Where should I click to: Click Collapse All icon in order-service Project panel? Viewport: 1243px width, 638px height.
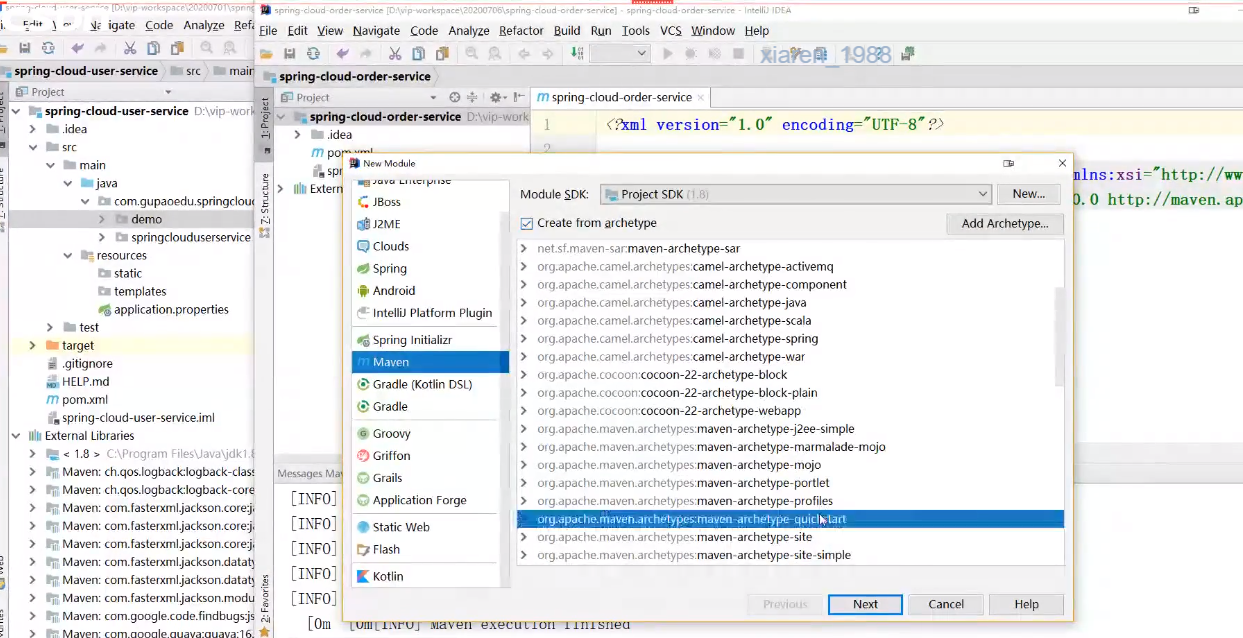(x=473, y=97)
